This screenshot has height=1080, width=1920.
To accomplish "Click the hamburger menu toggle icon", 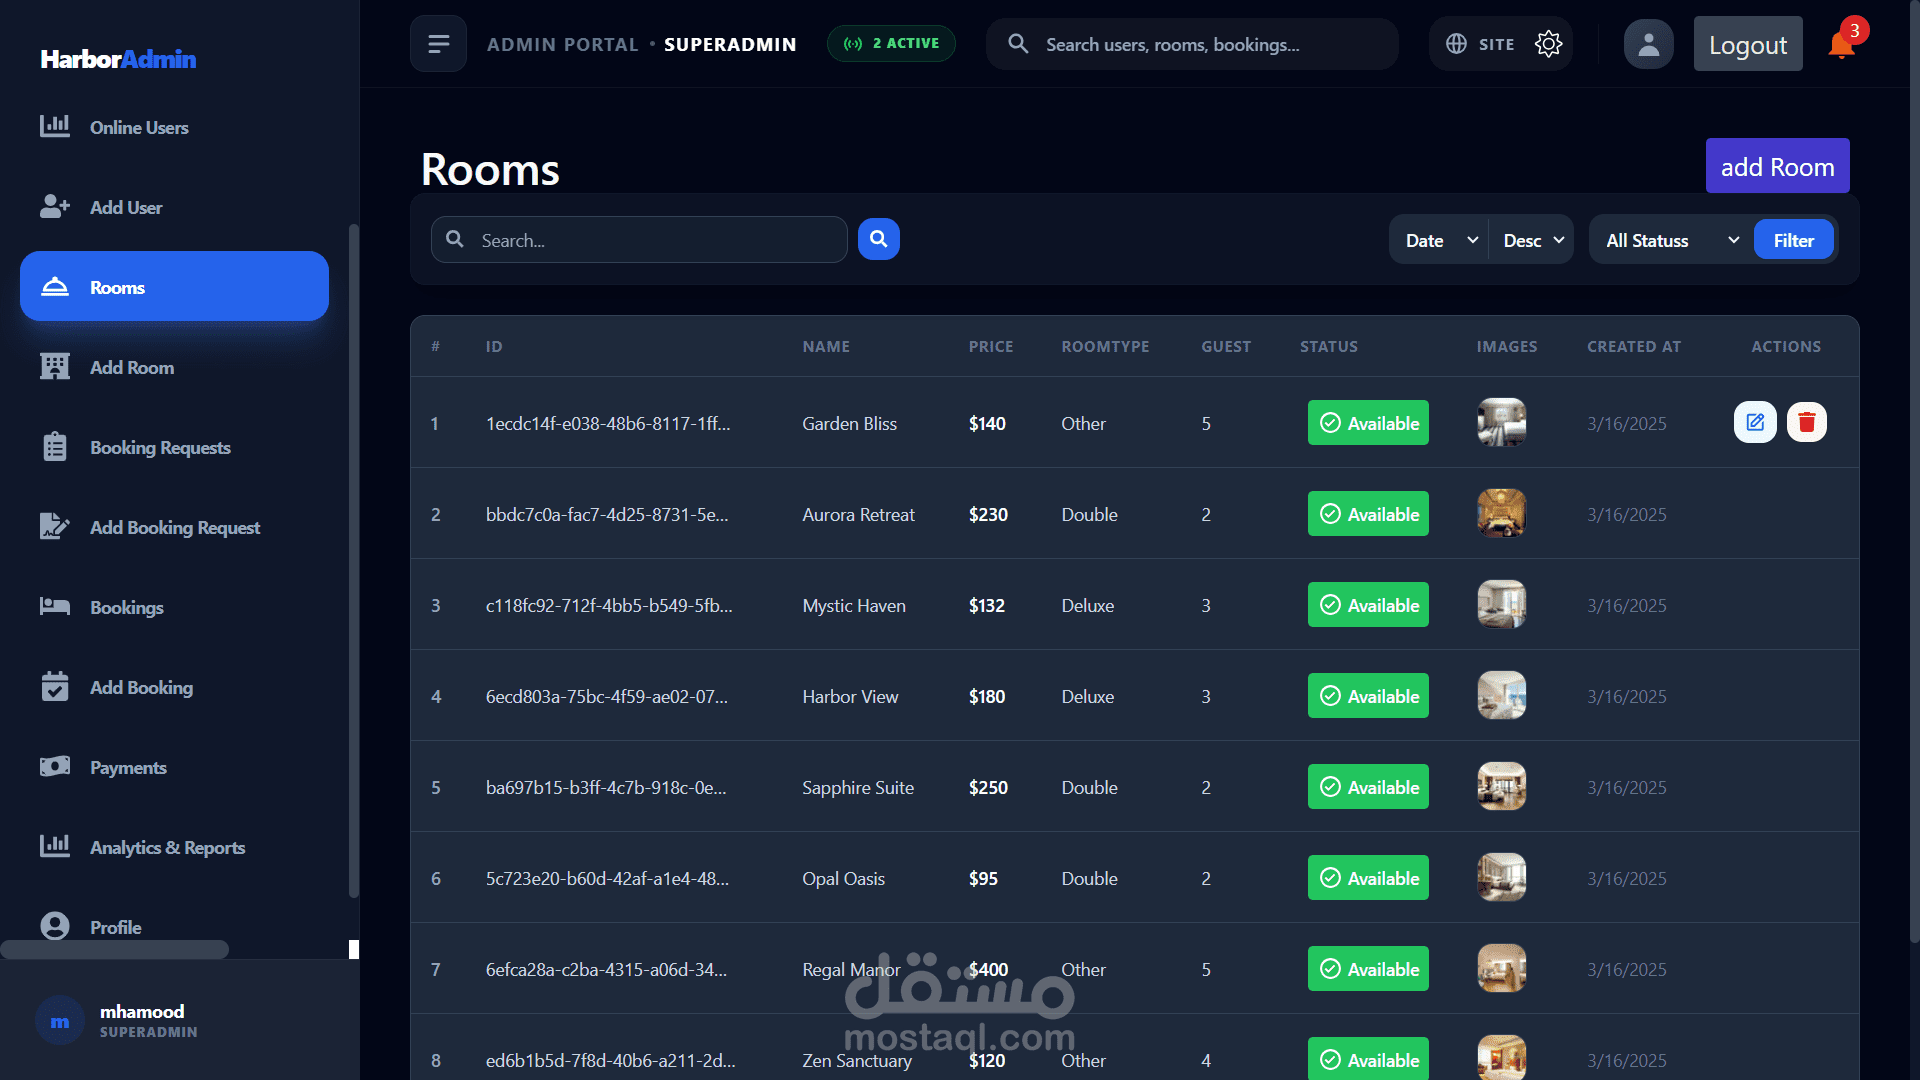I will point(438,44).
